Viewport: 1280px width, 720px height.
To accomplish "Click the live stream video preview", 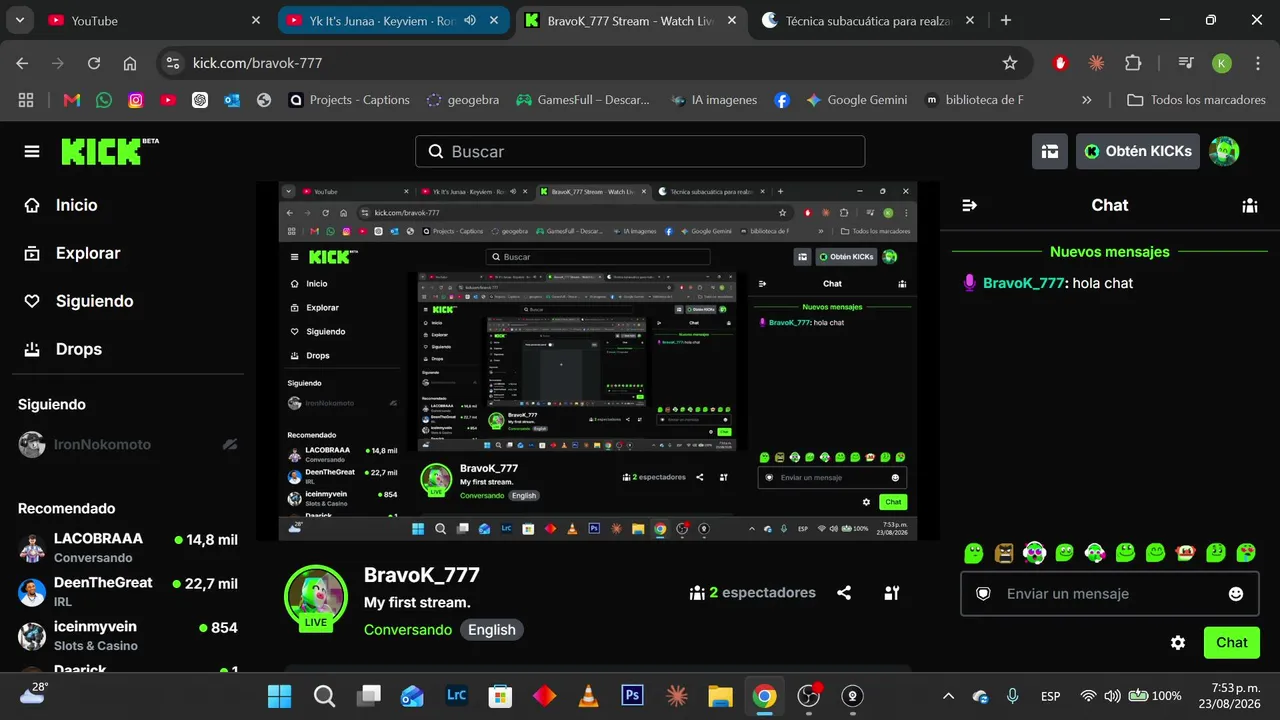I will (x=598, y=361).
